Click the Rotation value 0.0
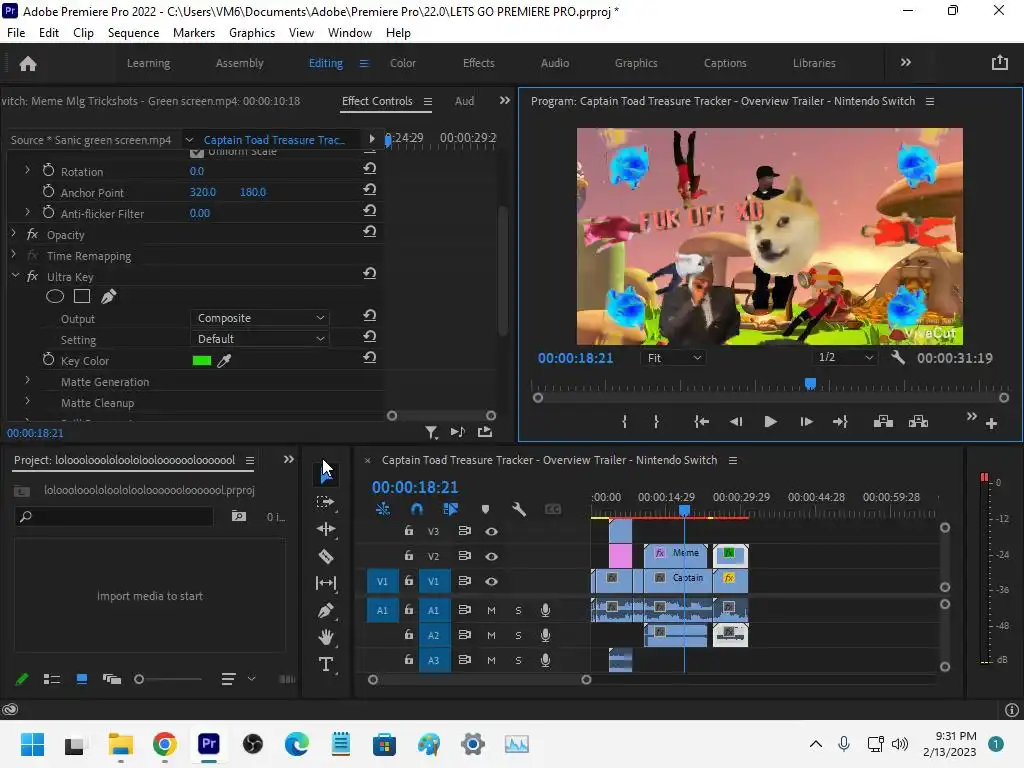This screenshot has width=1024, height=768. [197, 171]
